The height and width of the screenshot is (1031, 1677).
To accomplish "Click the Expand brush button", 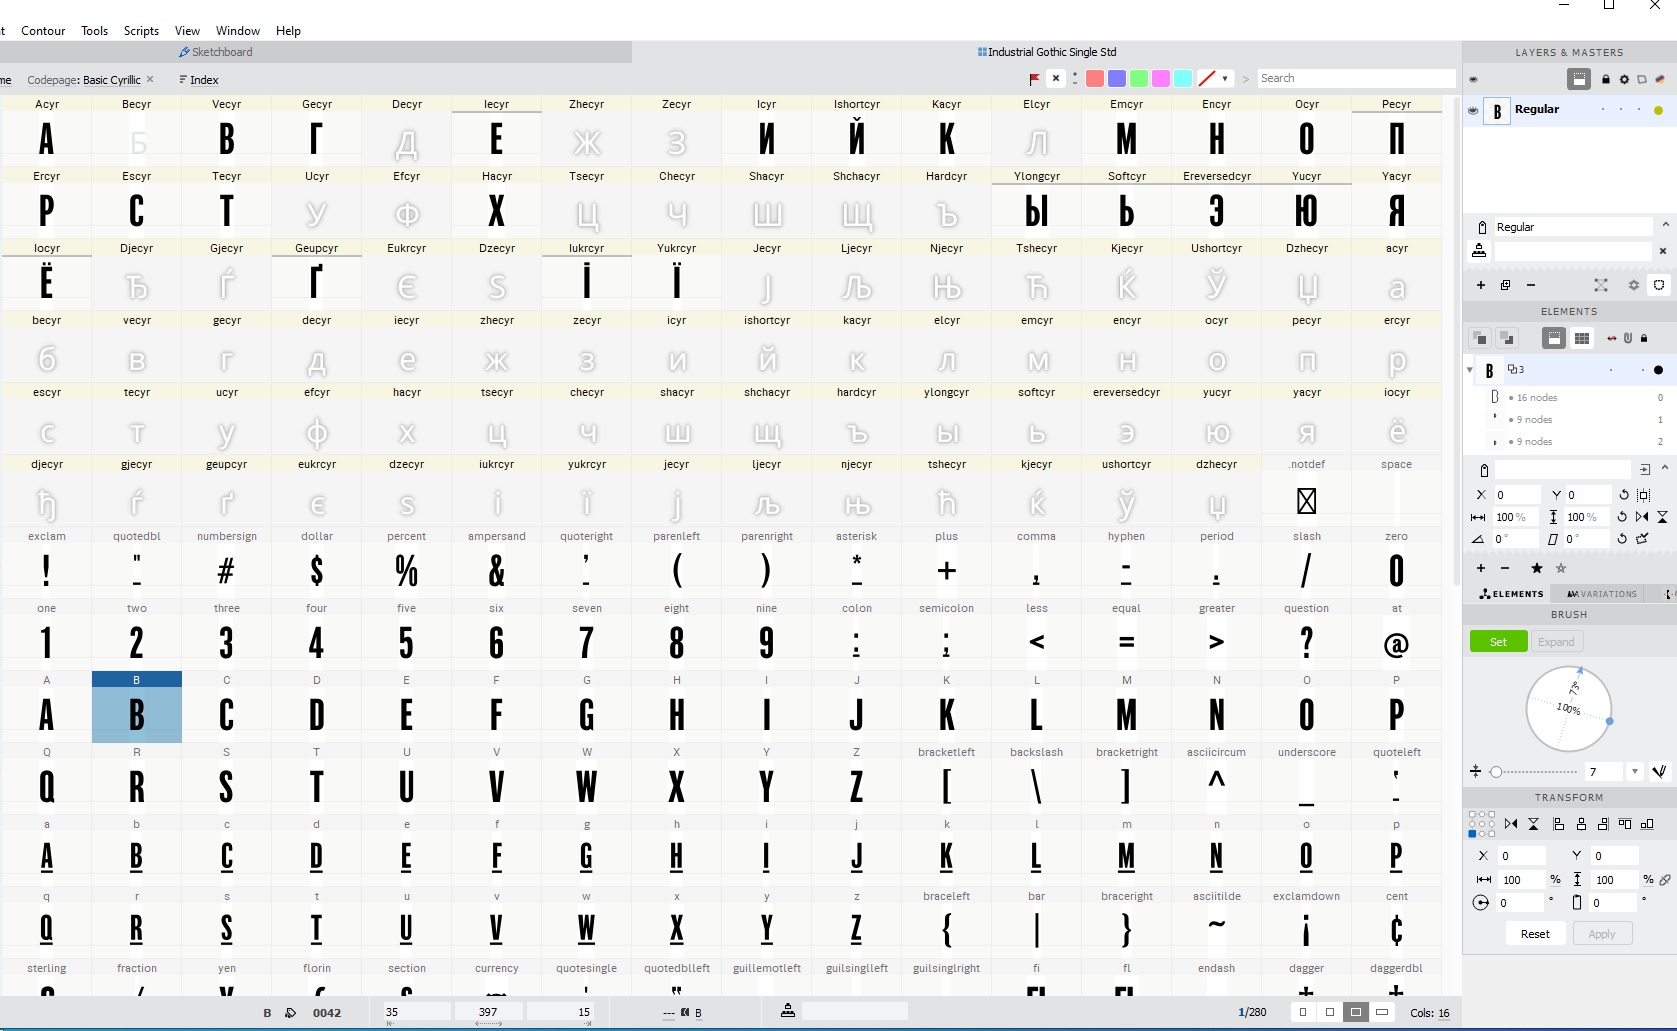I will click(x=1556, y=642).
